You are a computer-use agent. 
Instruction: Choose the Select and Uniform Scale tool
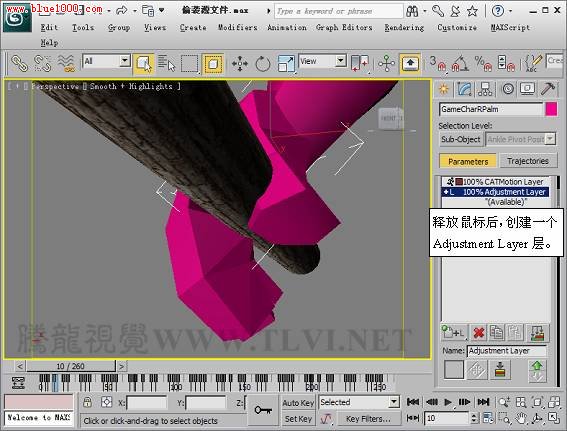click(x=286, y=64)
